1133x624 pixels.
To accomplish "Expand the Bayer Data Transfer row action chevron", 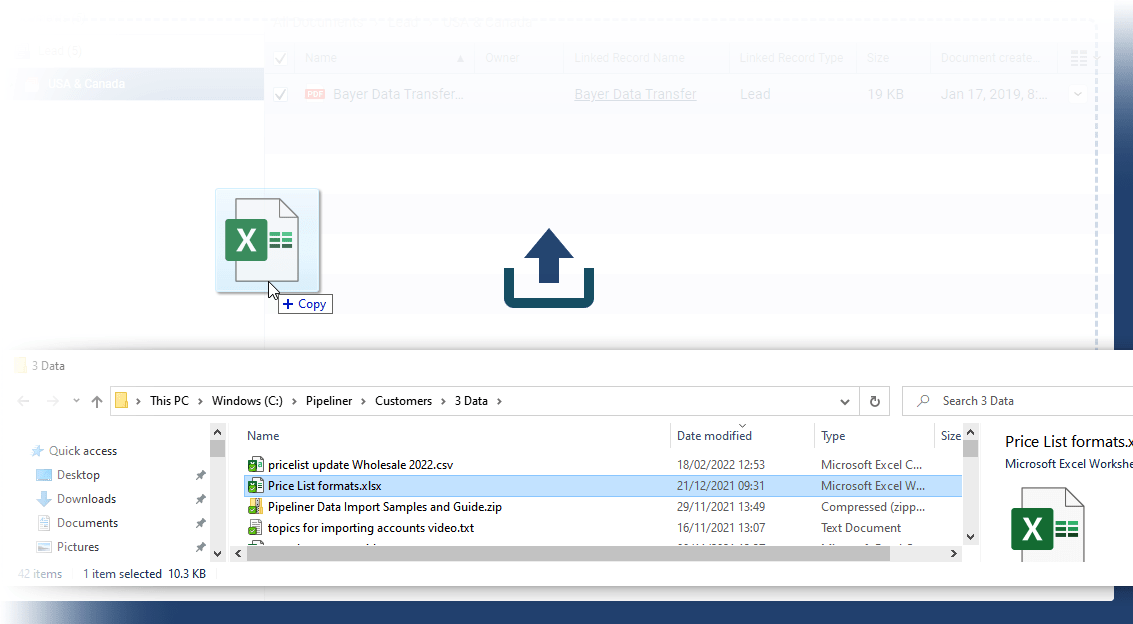I will point(1077,94).
